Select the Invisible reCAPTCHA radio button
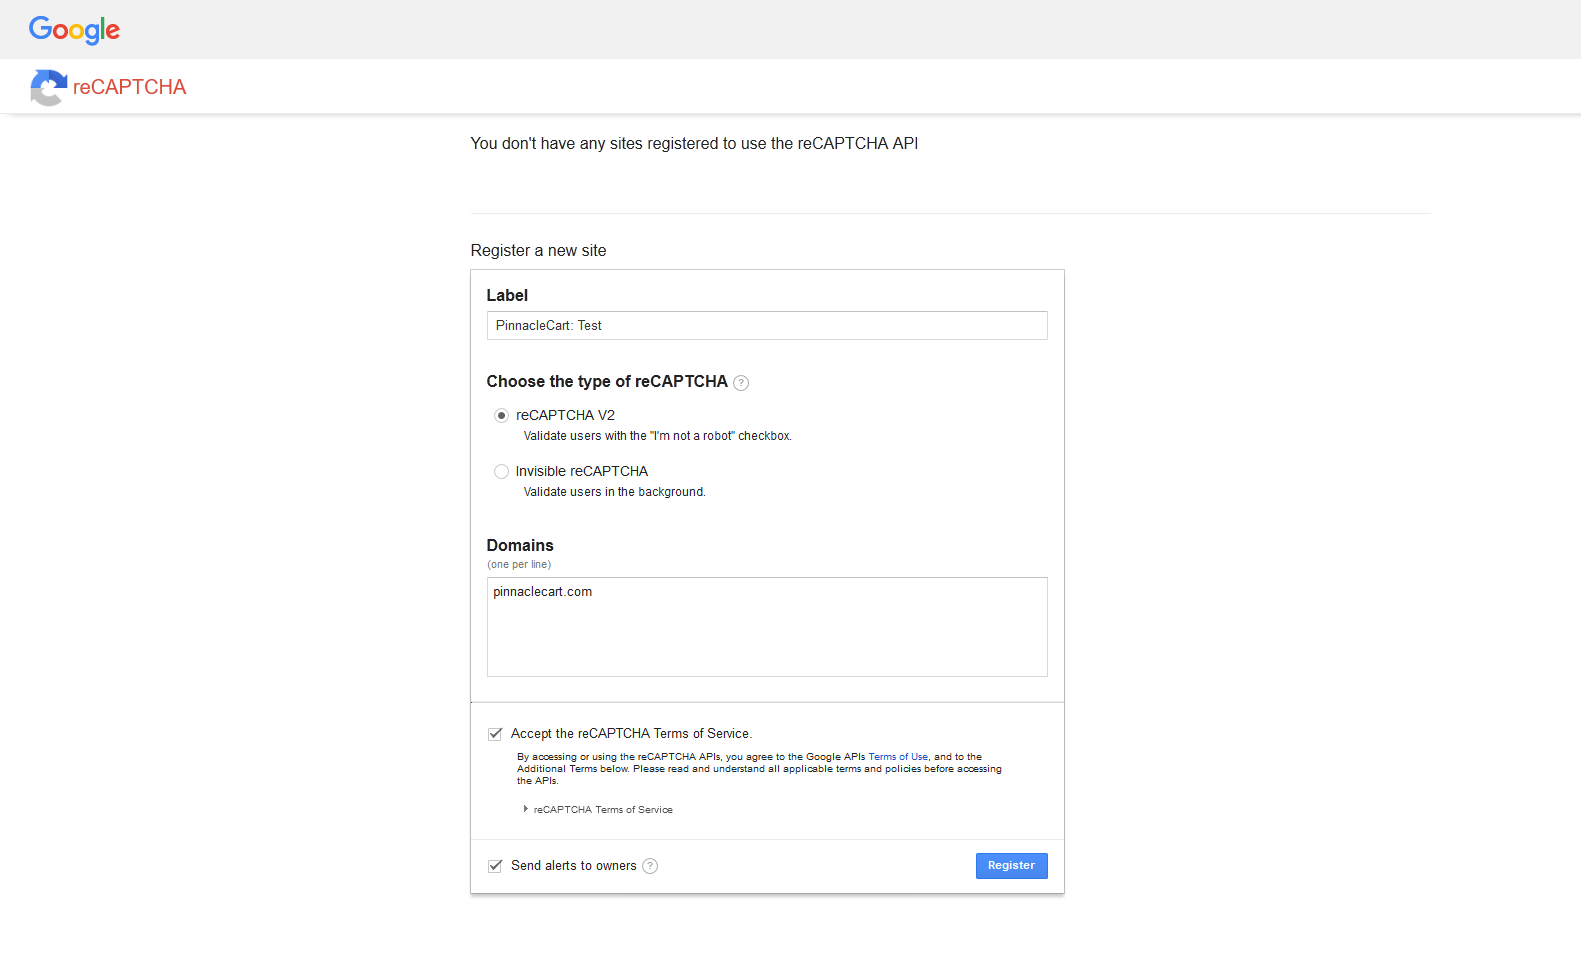1581x956 pixels. [x=501, y=471]
